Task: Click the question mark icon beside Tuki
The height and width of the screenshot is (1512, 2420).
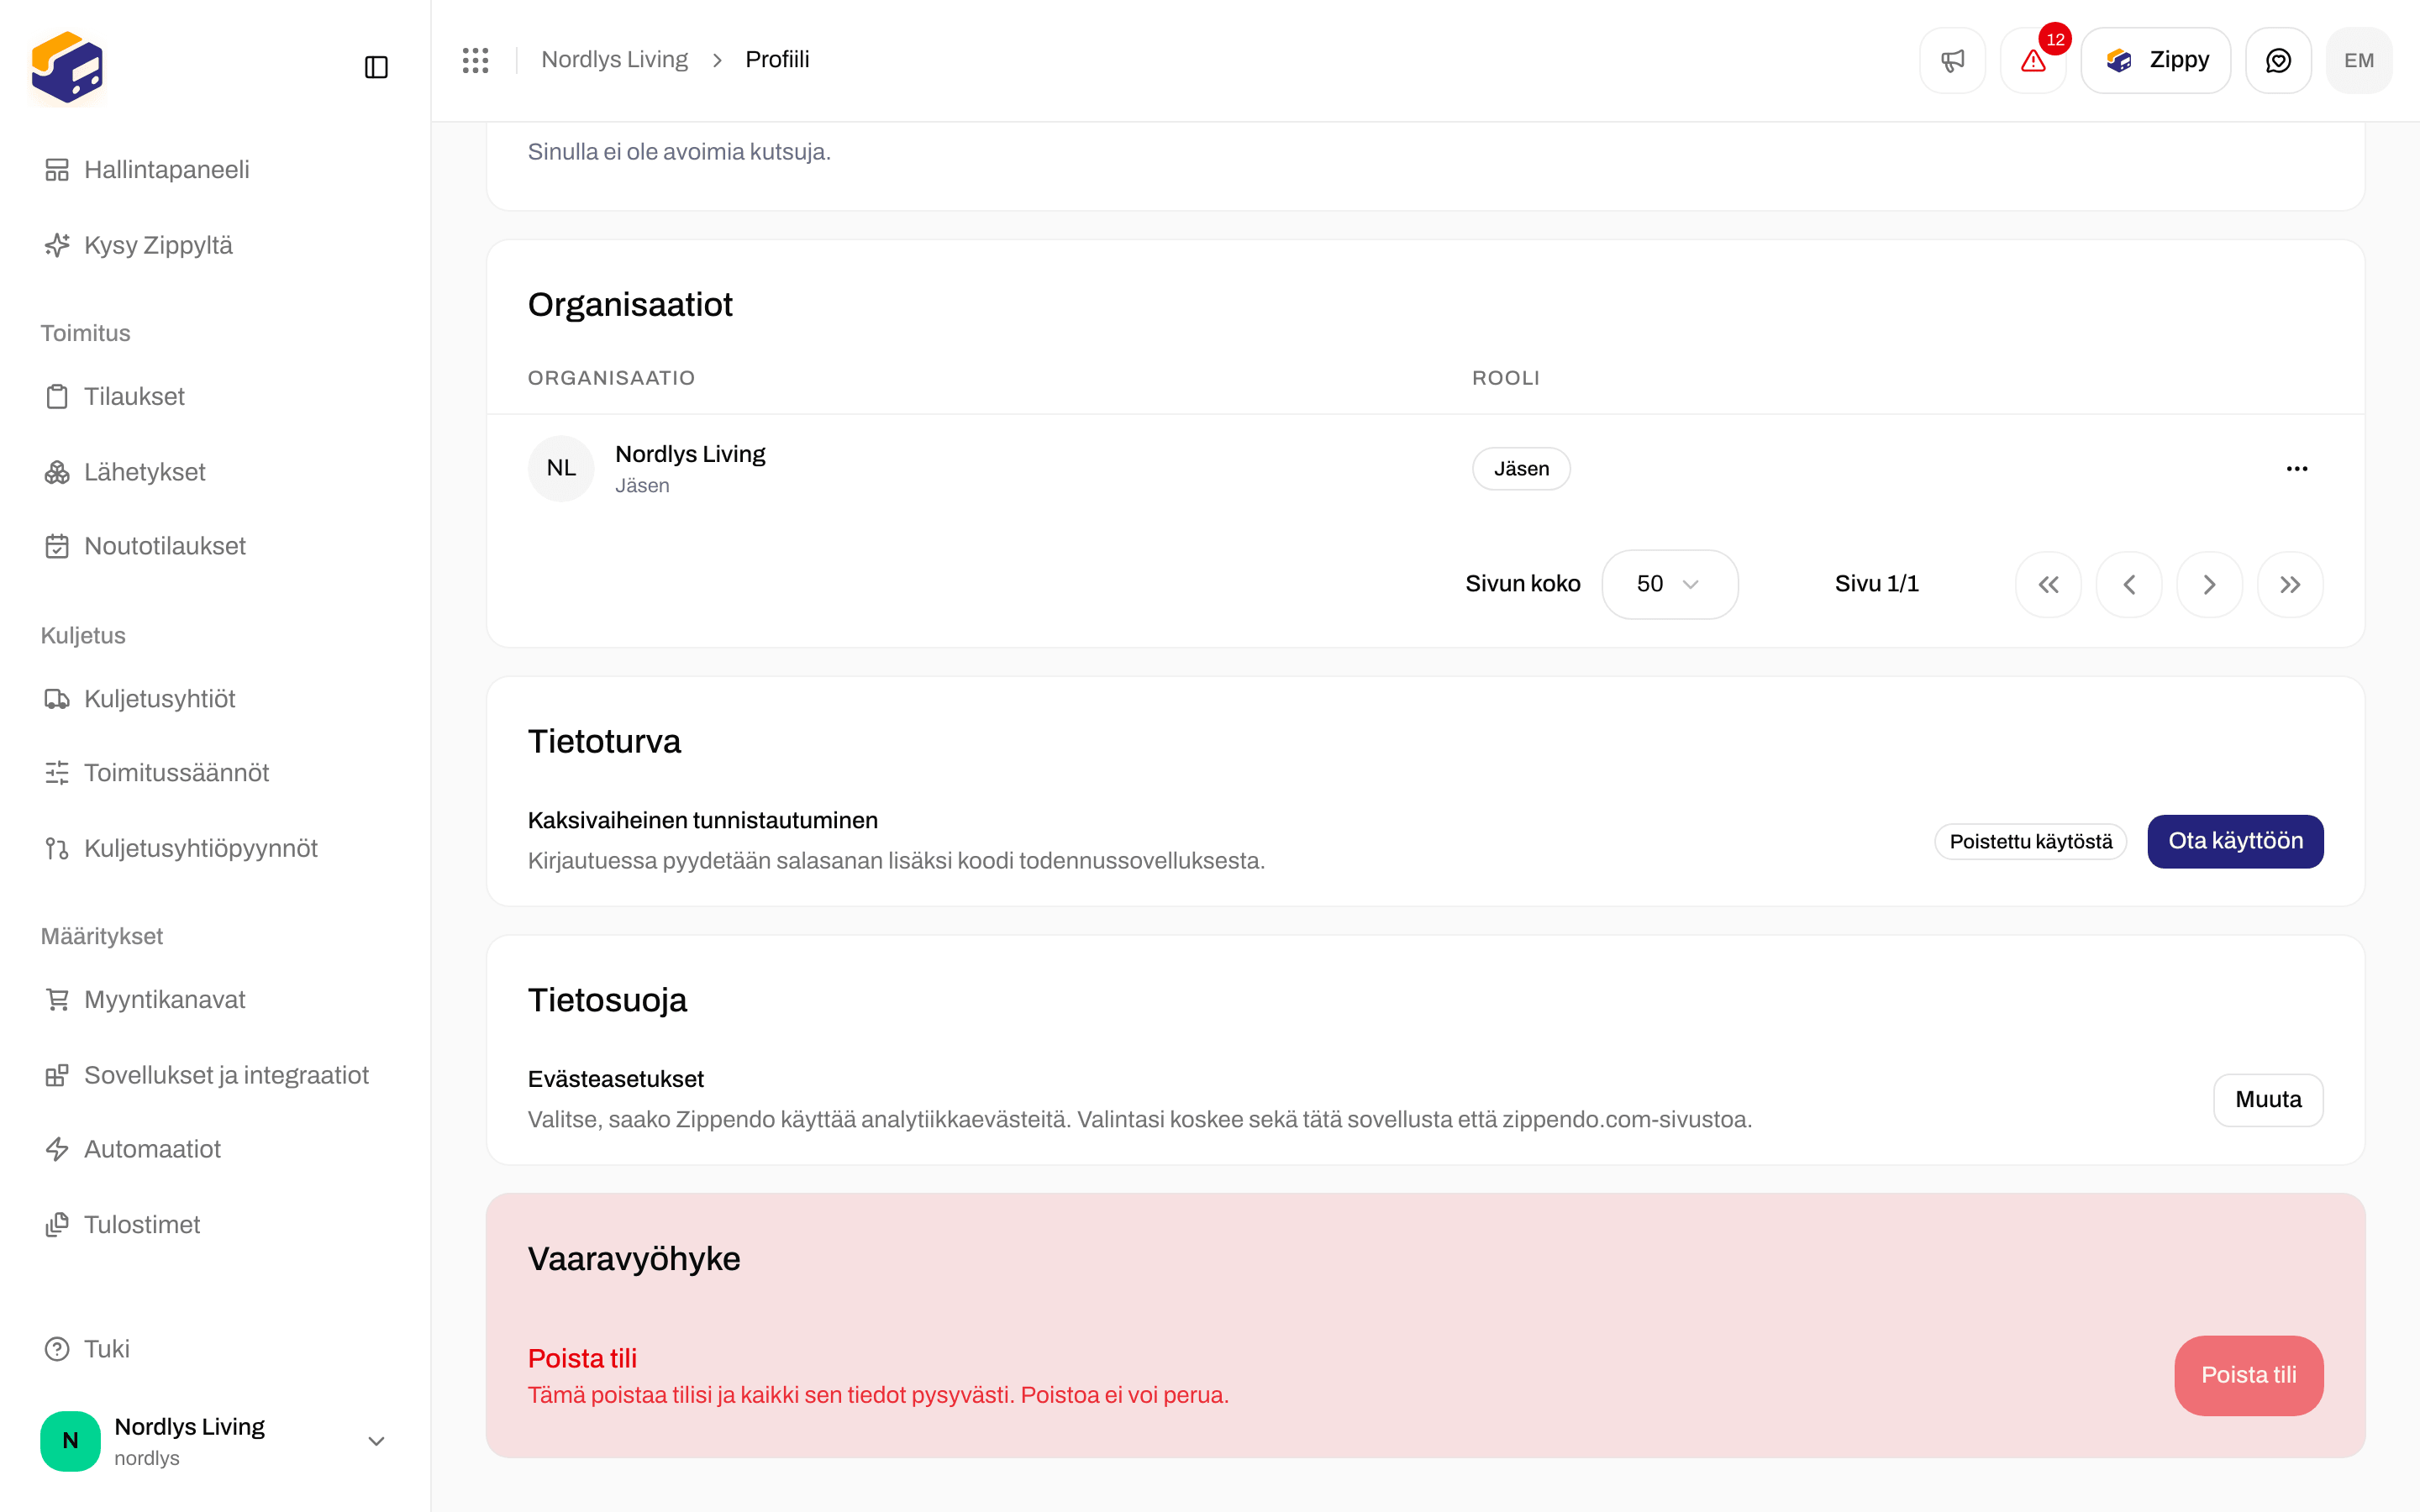Action: pos(57,1349)
